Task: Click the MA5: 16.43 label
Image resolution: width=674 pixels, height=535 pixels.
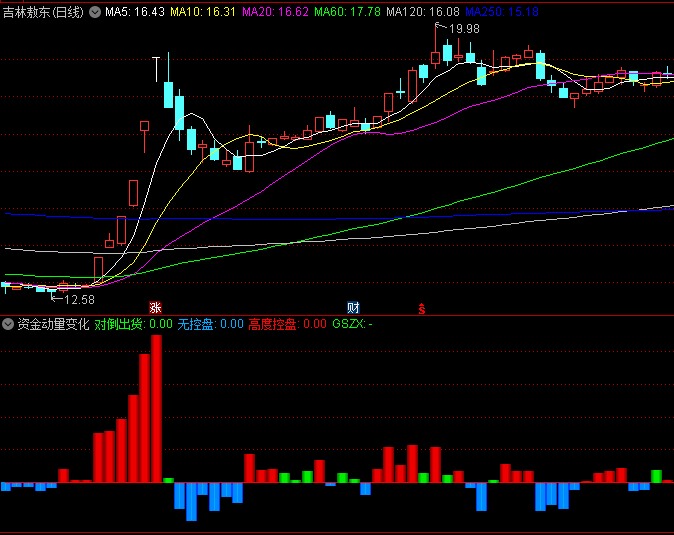Action: coord(135,12)
